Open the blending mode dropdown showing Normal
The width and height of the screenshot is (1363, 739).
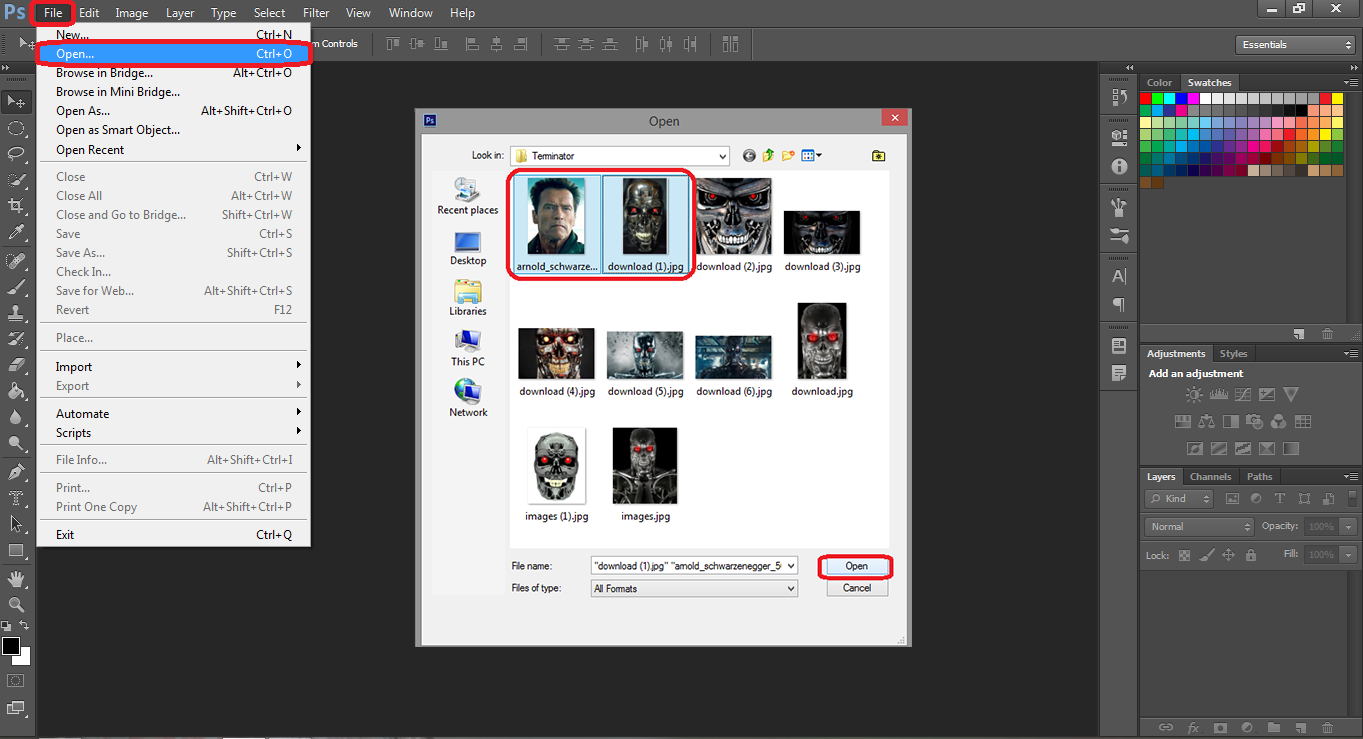[1199, 526]
